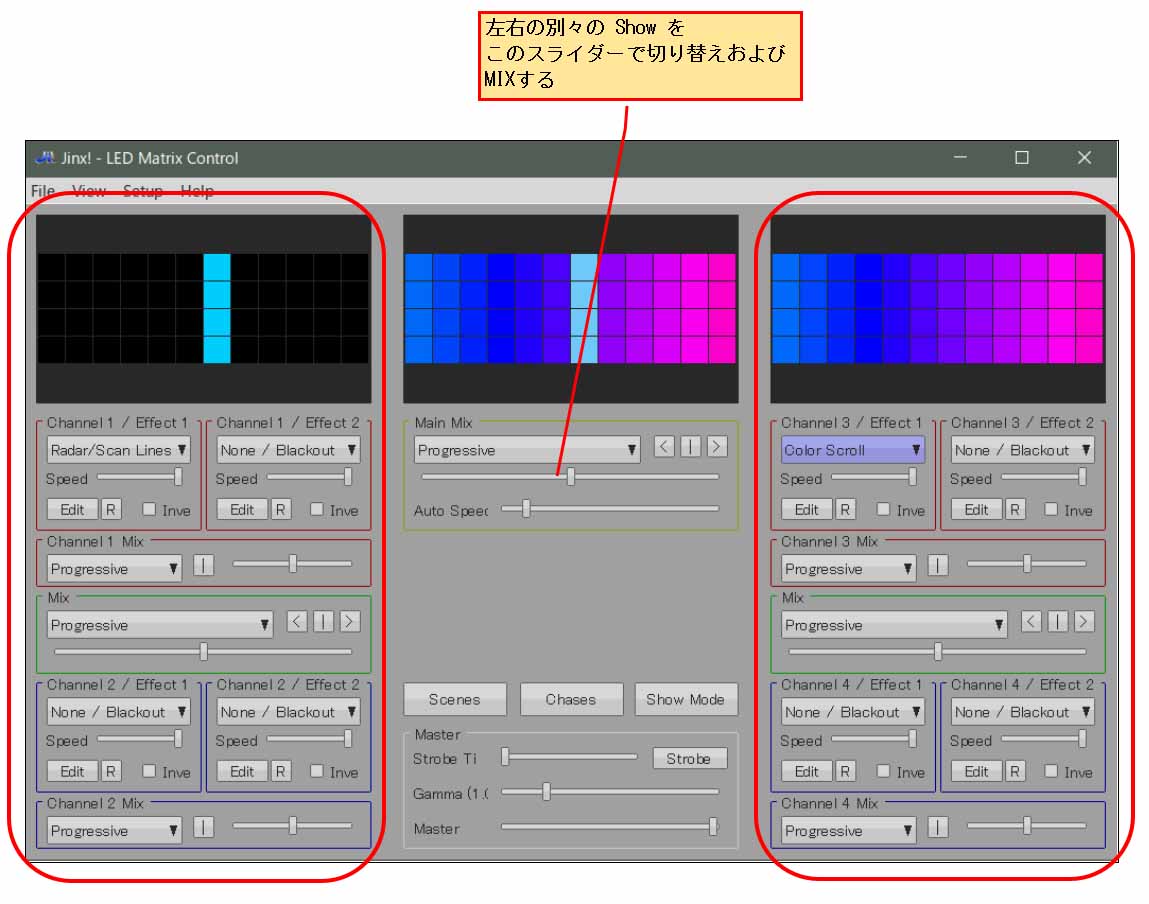
Task: Open the Radar/Scan Lines effect dropdown
Action: 118,450
